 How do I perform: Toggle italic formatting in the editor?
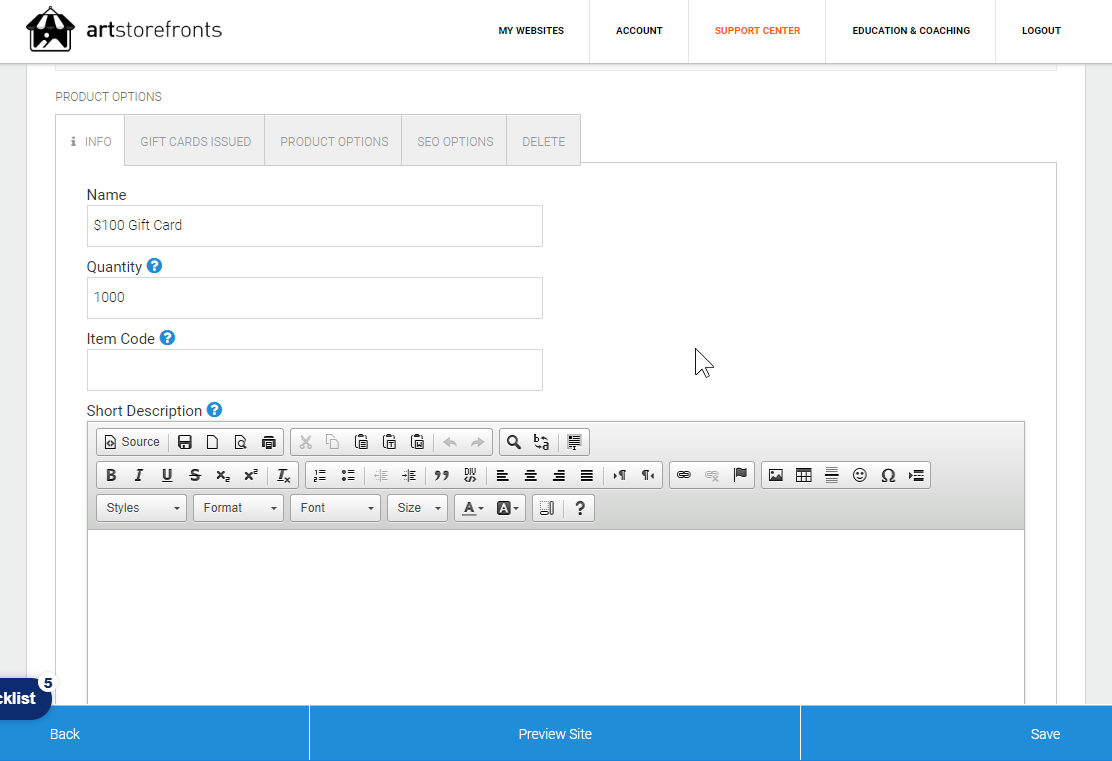click(139, 475)
